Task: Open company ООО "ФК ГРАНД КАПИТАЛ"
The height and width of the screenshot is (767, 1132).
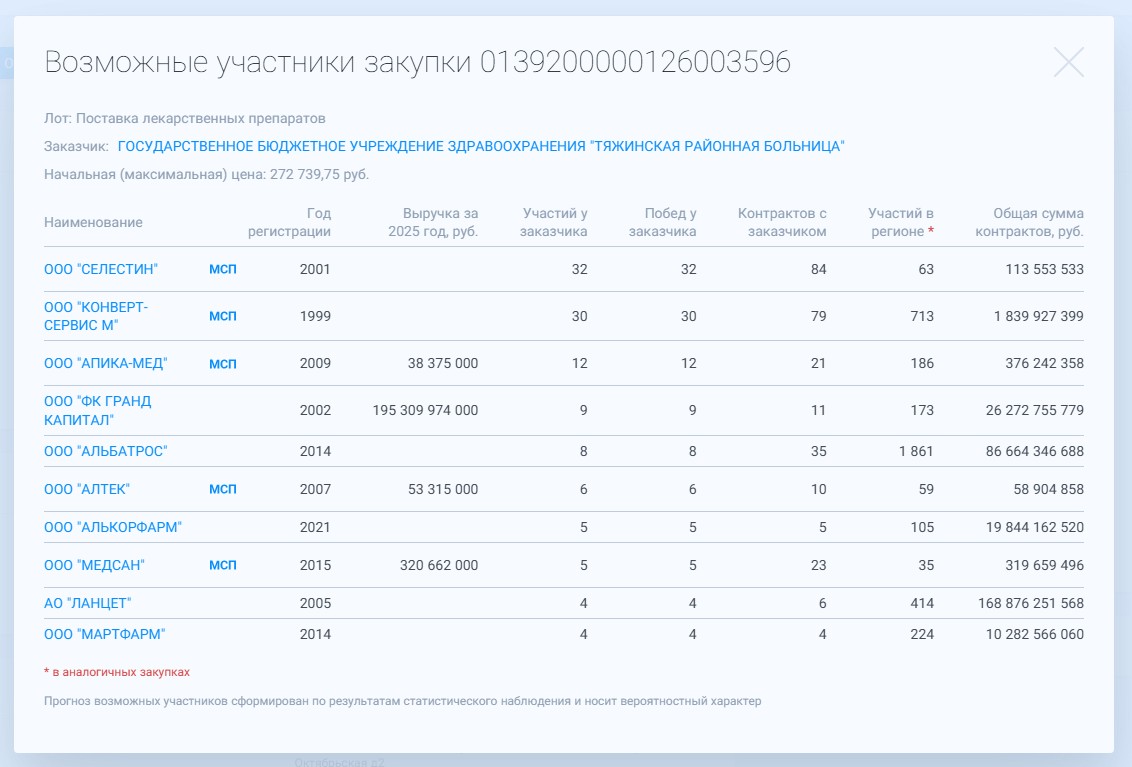Action: click(x=97, y=410)
